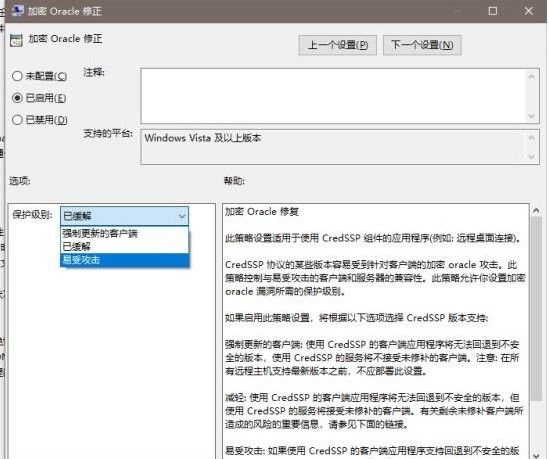
Task: Click down arrow of 支持的平台 scrollbar
Action: (x=531, y=157)
